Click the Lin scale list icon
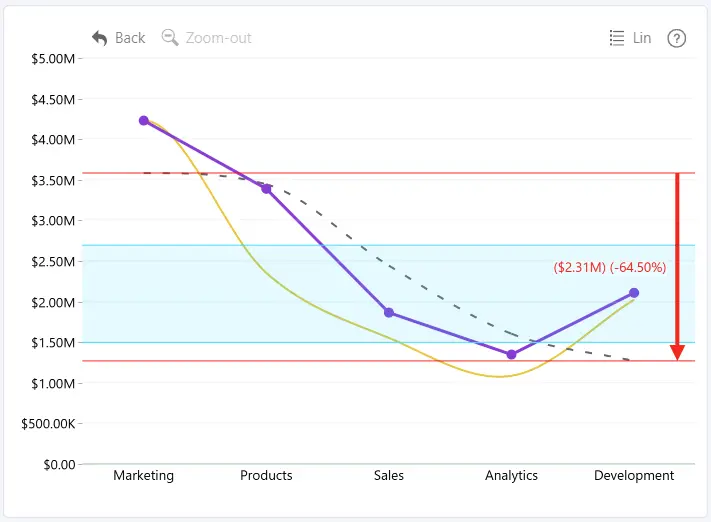Viewport: 711px width, 522px height. 617,38
